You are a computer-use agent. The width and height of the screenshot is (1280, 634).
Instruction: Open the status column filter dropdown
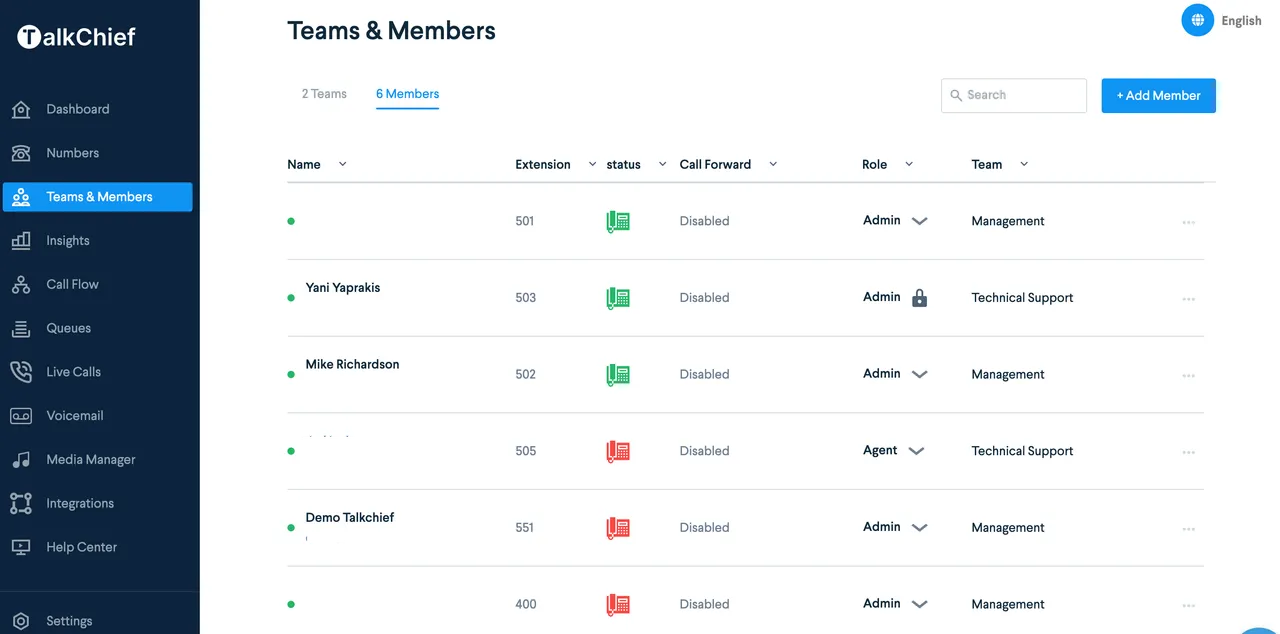tap(661, 164)
